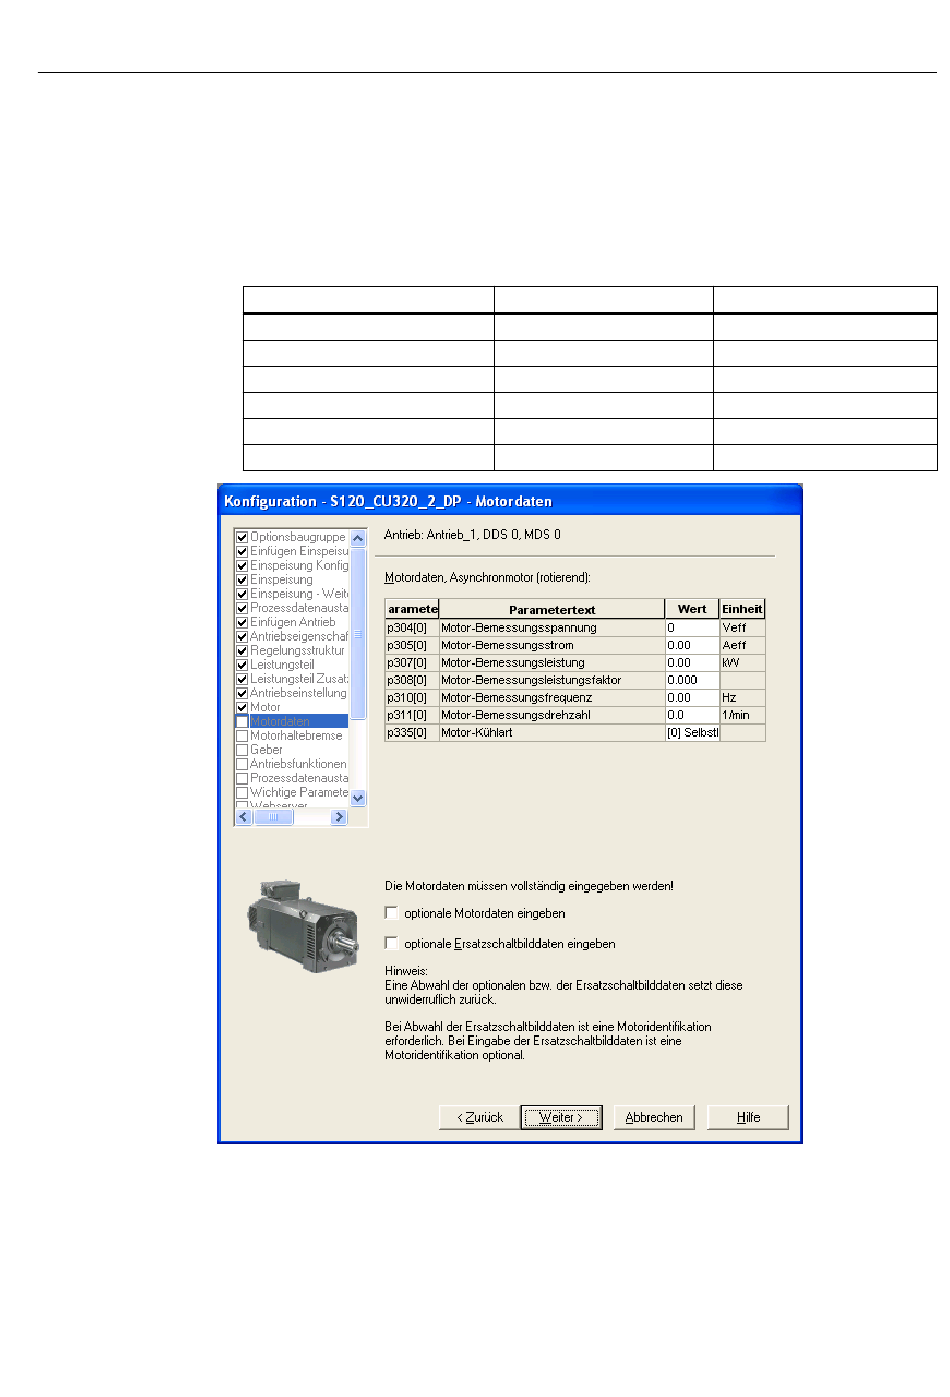This screenshot has height=1397, width=950.
Task: Toggle Leistungsteil step checkbox
Action: click(242, 664)
